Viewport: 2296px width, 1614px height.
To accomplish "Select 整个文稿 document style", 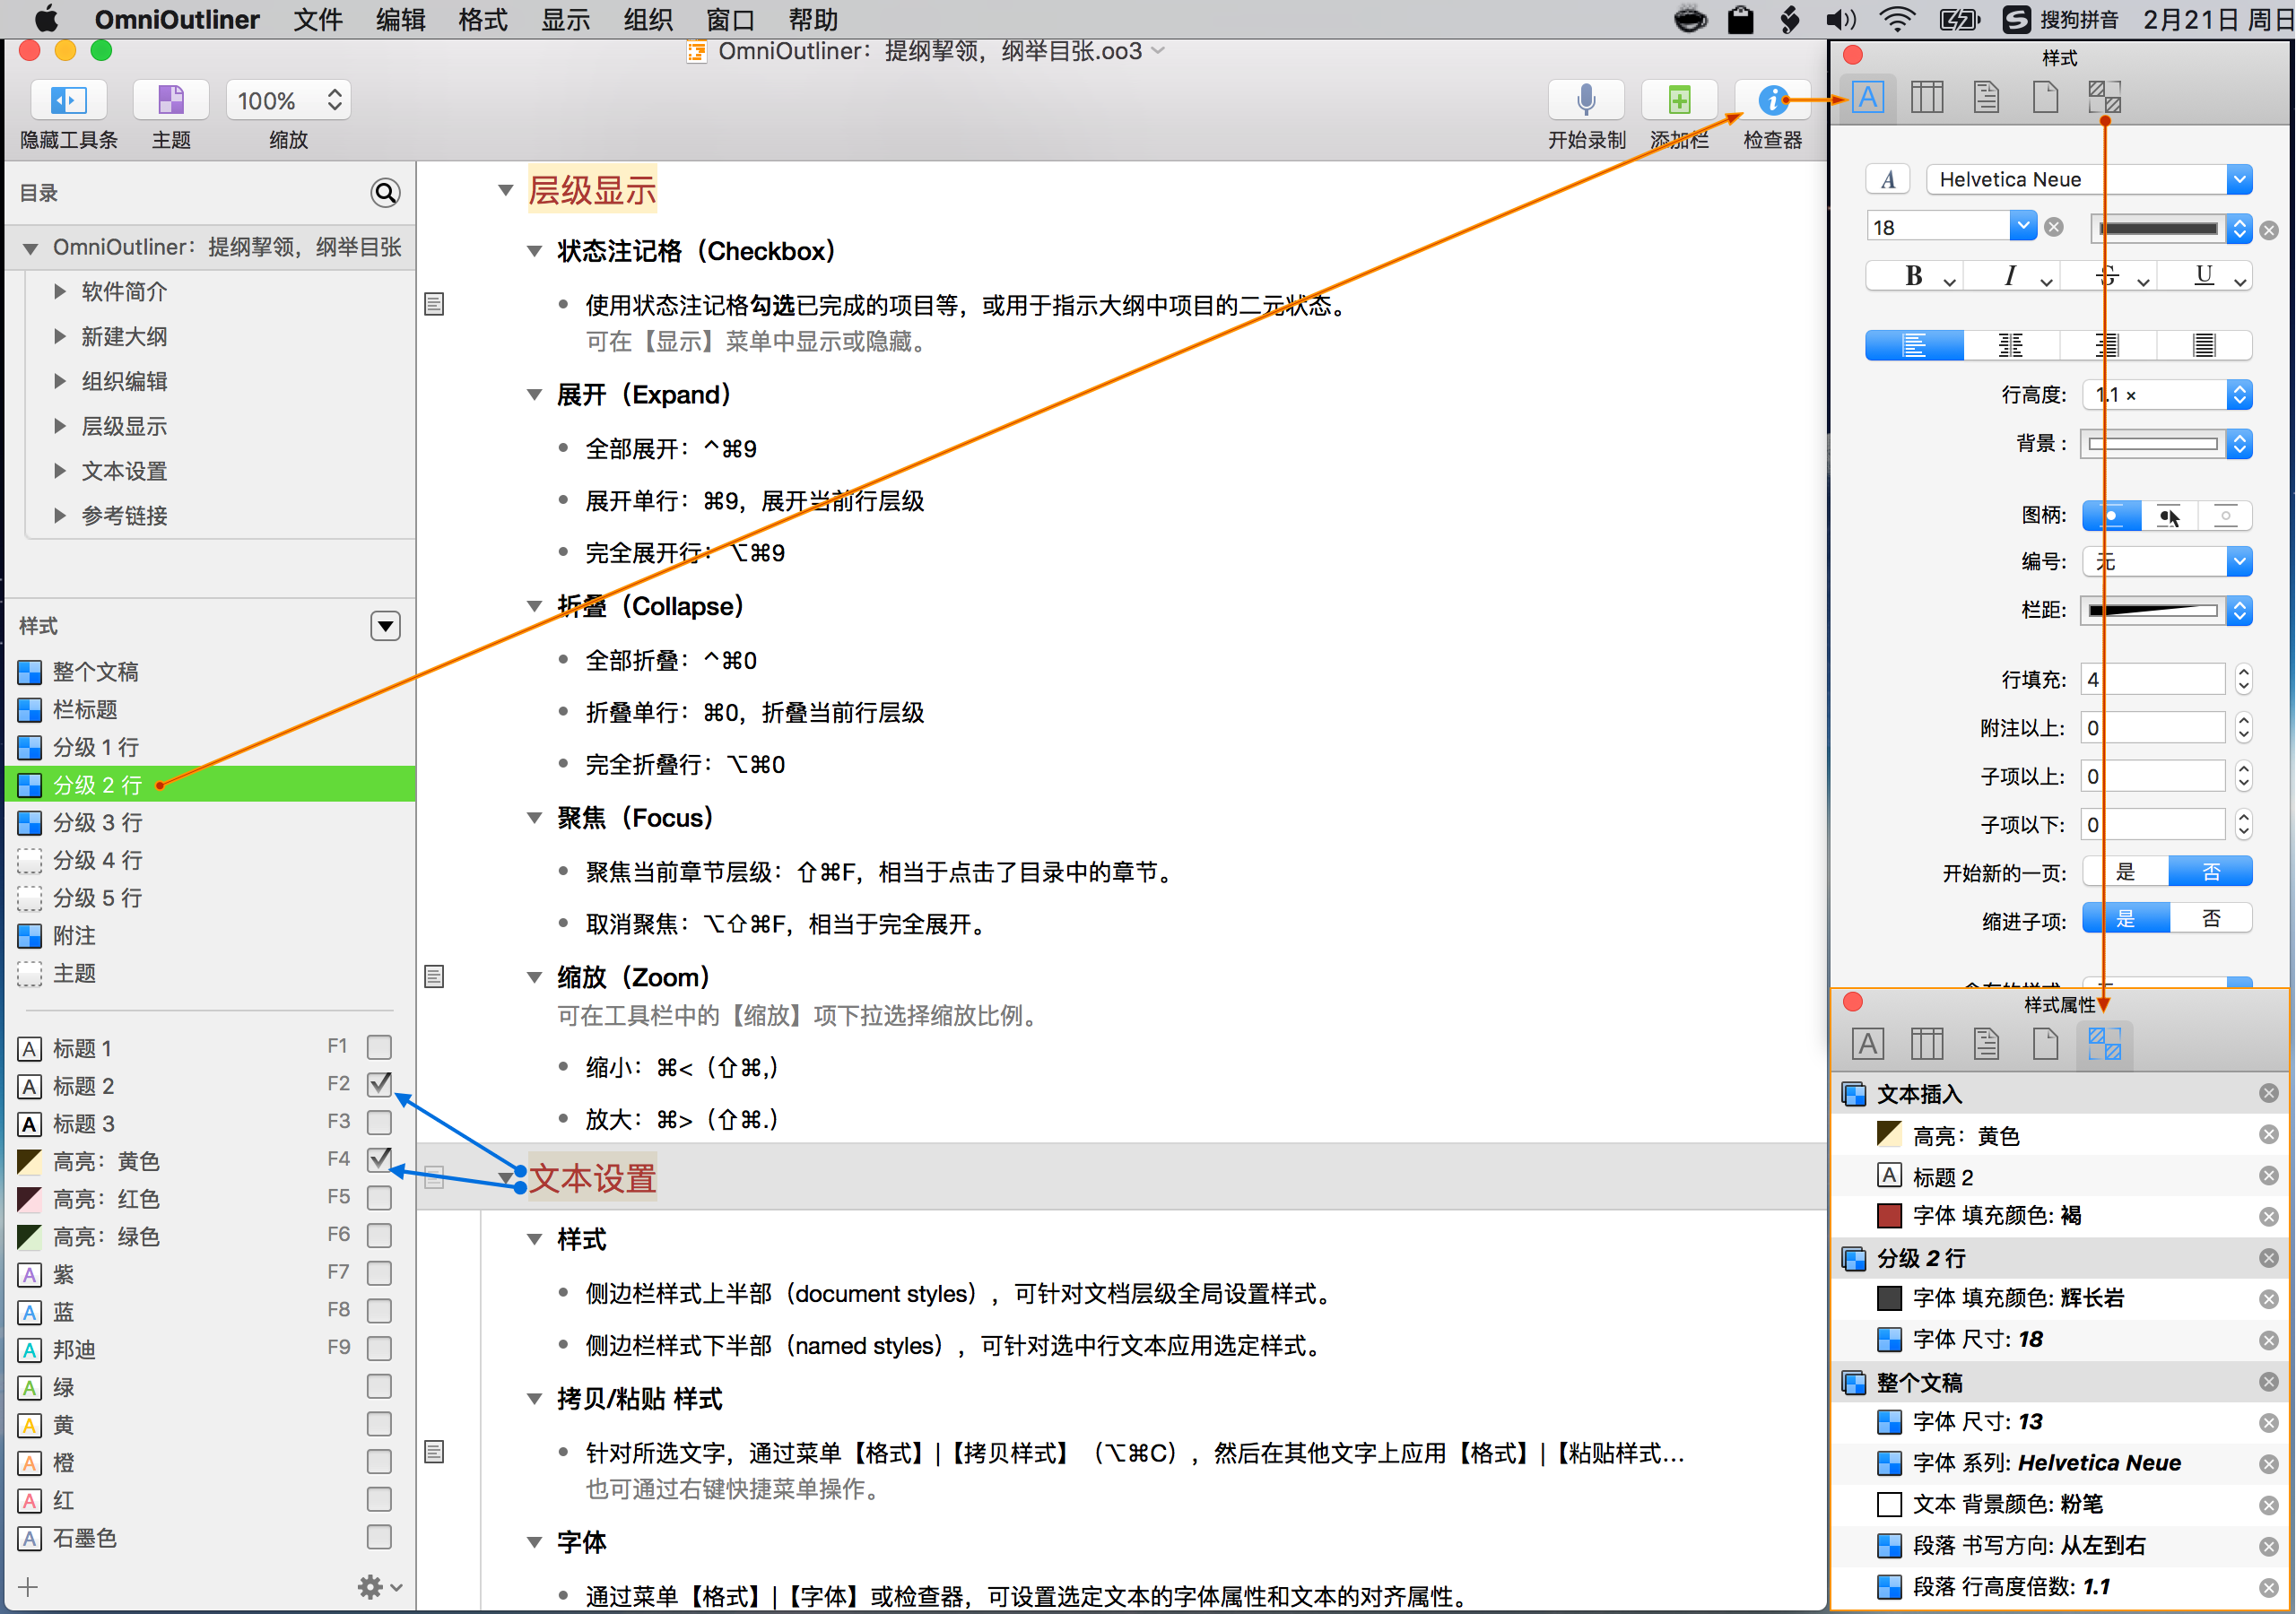I will click(210, 671).
